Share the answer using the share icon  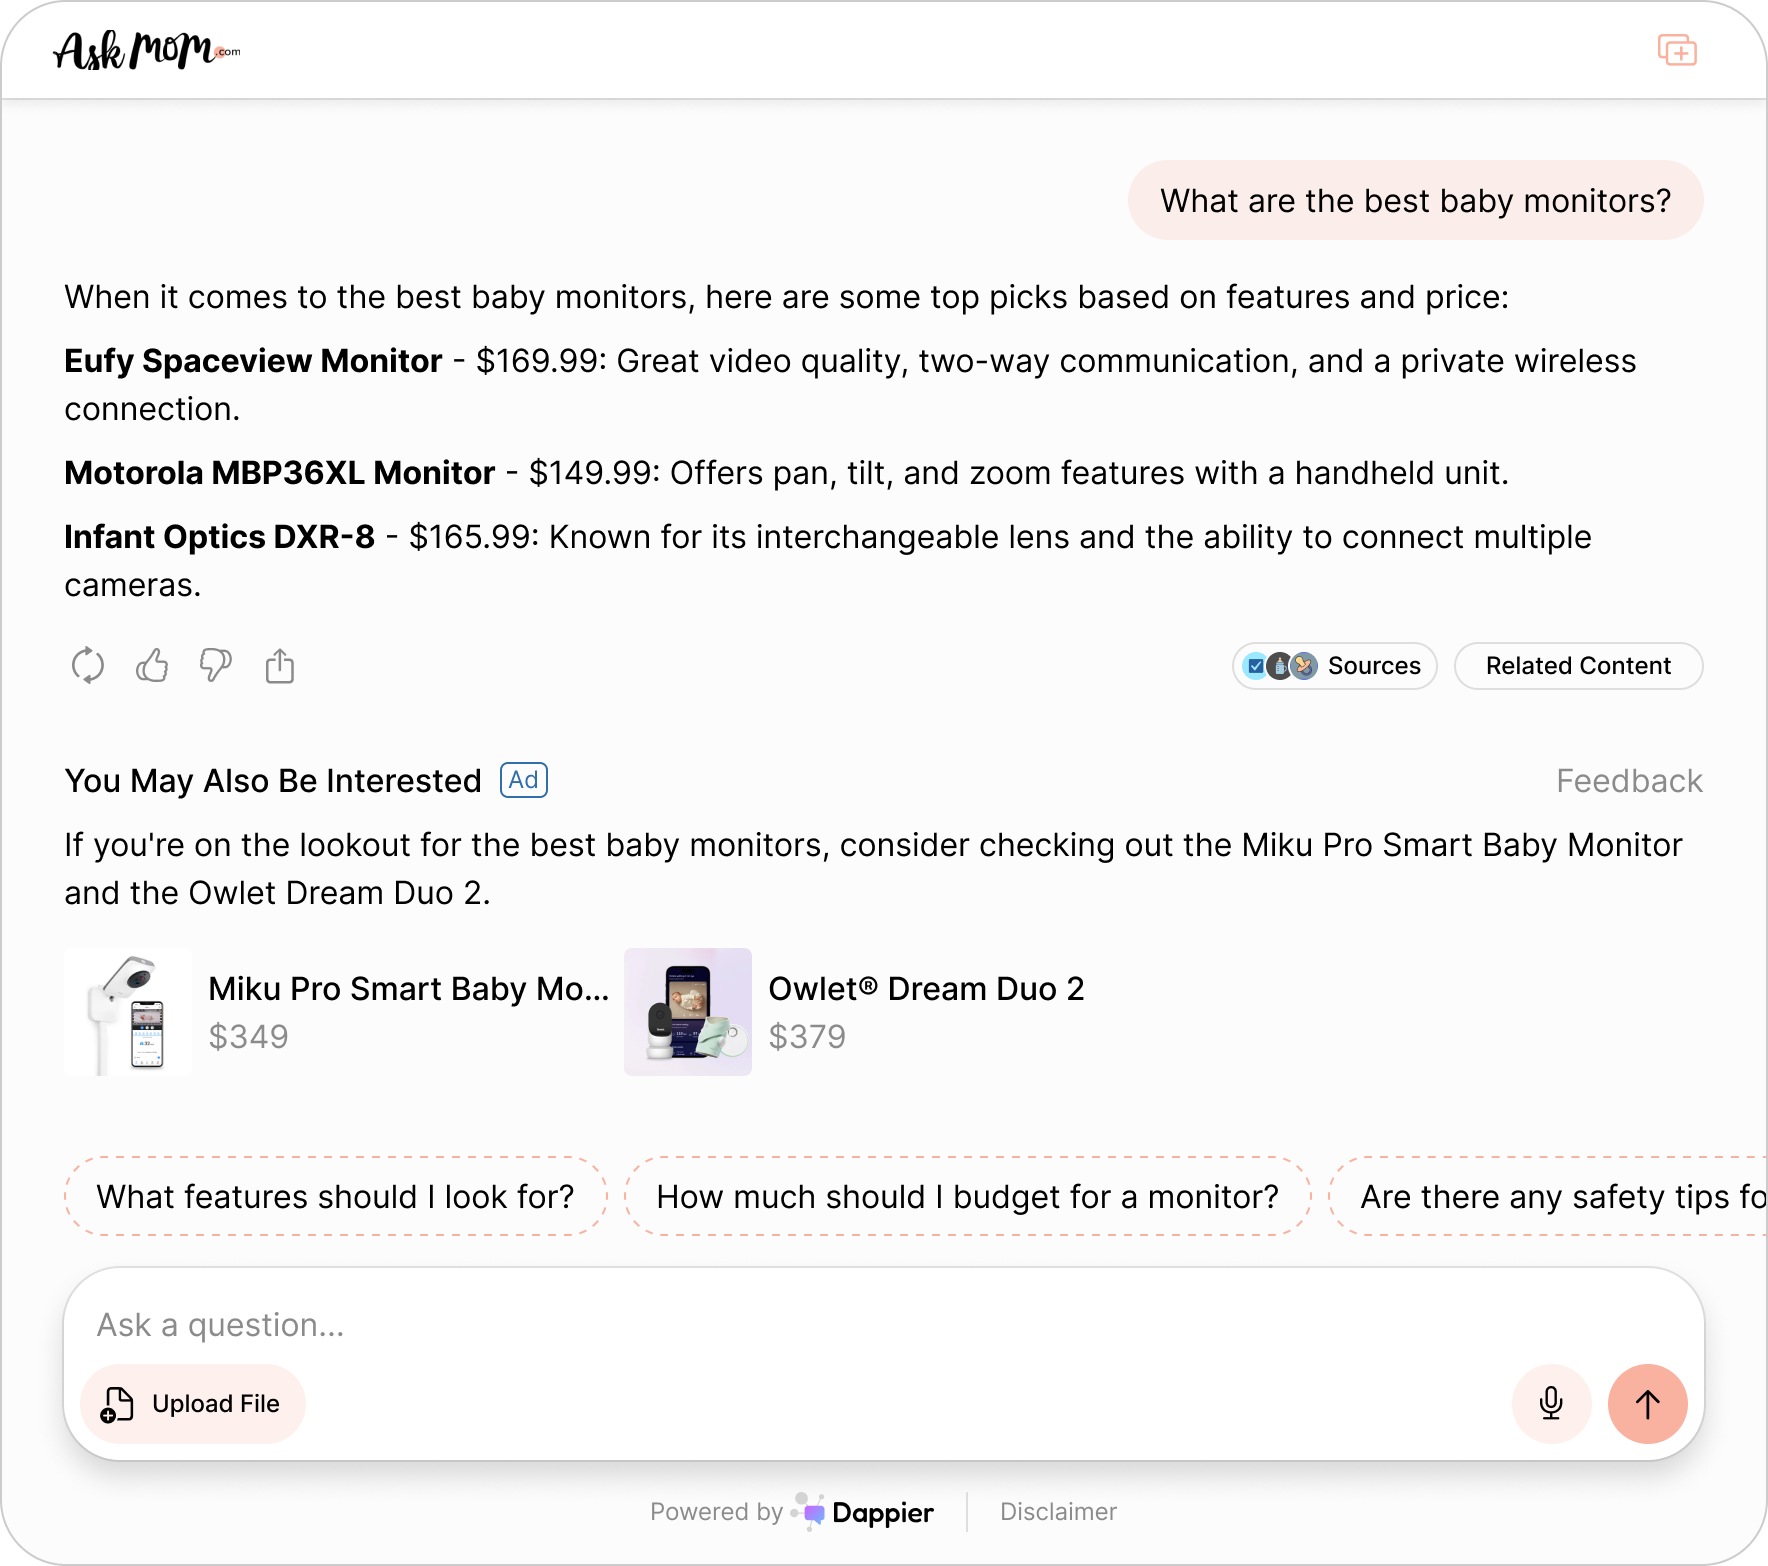coord(280,665)
